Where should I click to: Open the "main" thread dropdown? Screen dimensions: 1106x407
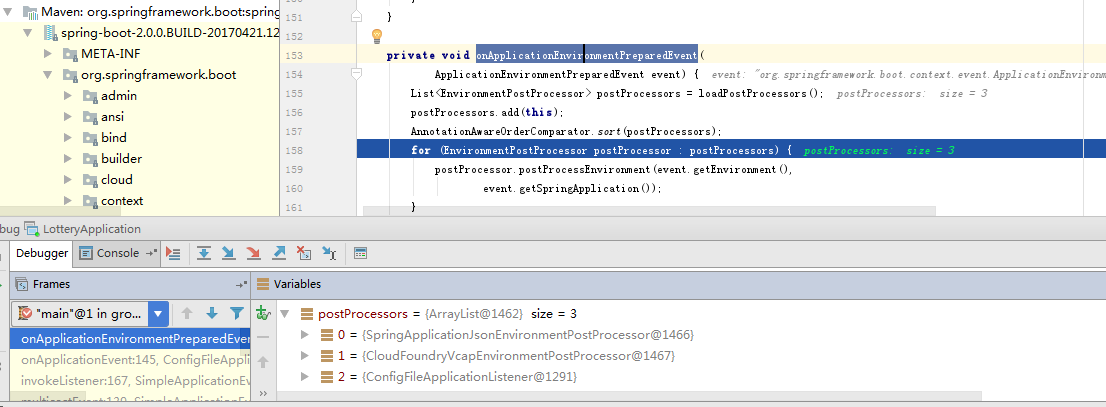(x=159, y=314)
